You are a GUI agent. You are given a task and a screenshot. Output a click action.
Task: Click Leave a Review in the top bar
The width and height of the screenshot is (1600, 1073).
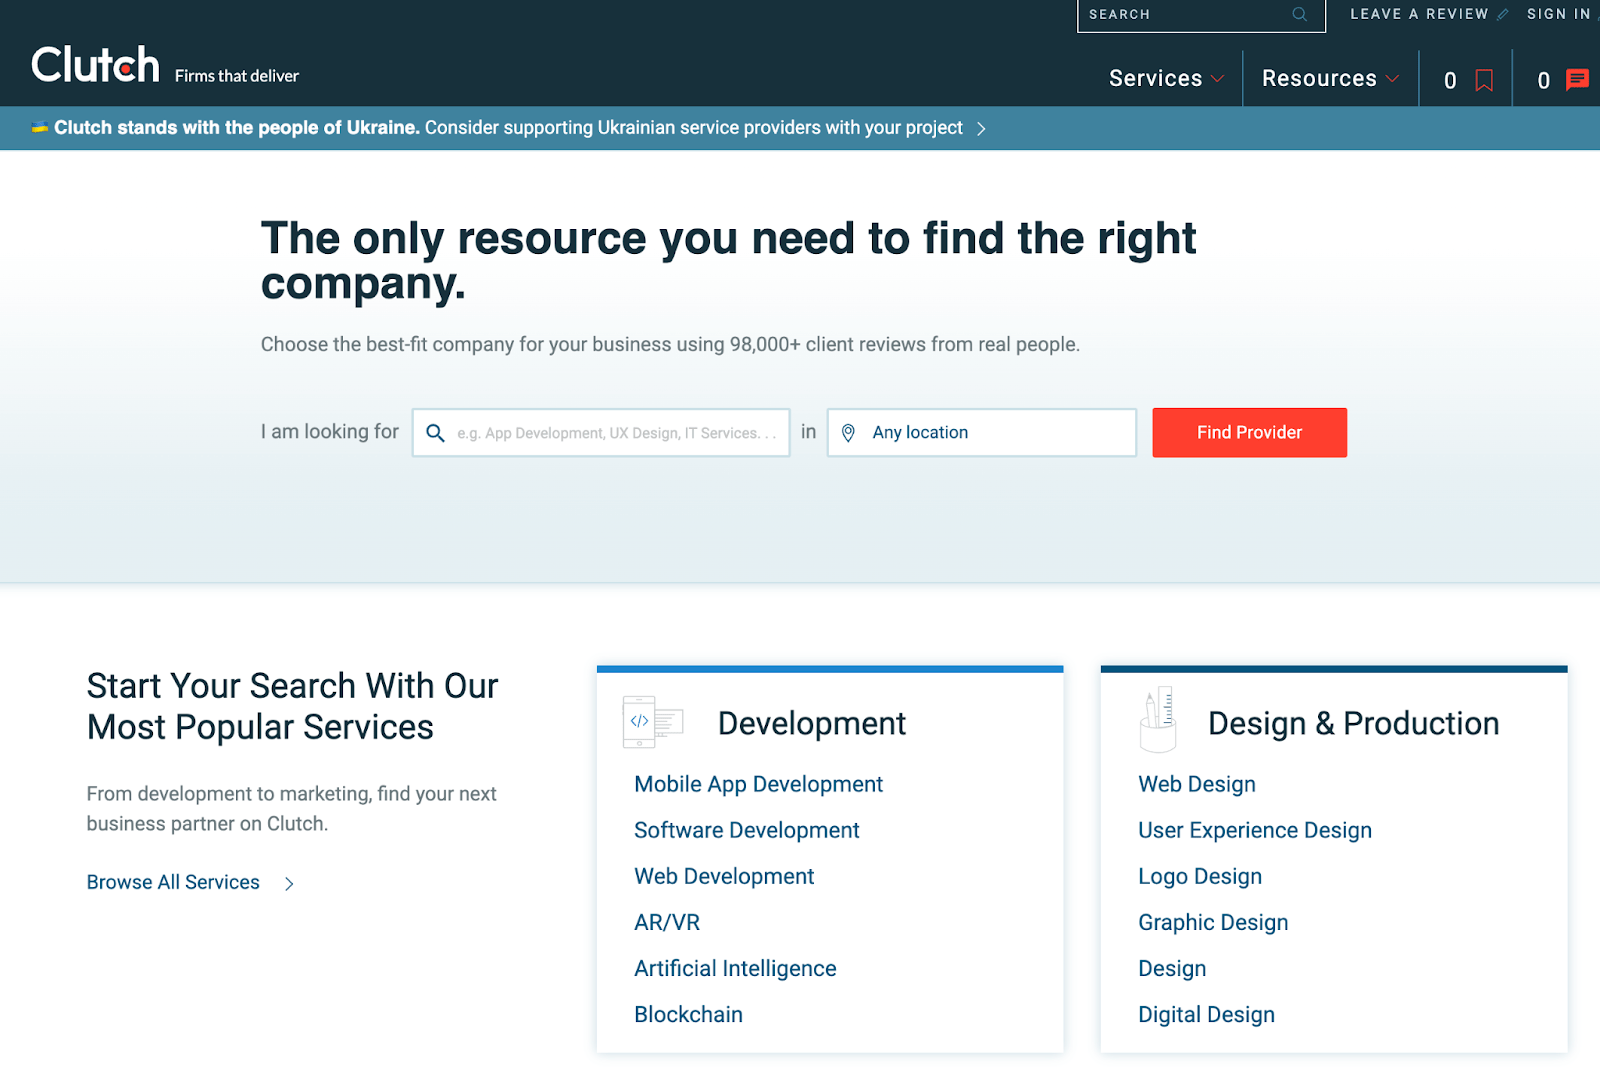[1419, 14]
